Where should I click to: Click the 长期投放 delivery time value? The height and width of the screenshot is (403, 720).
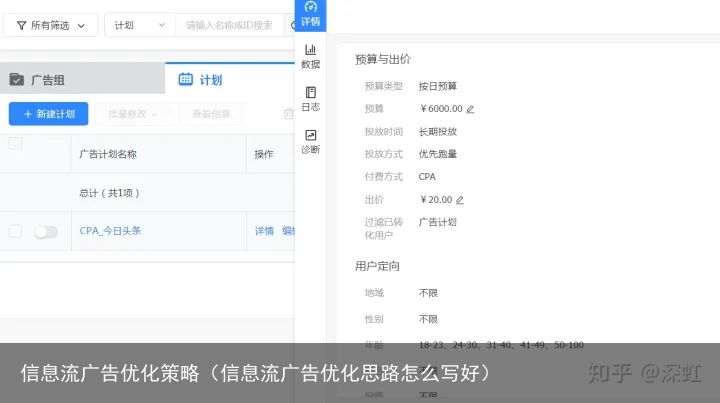(438, 132)
